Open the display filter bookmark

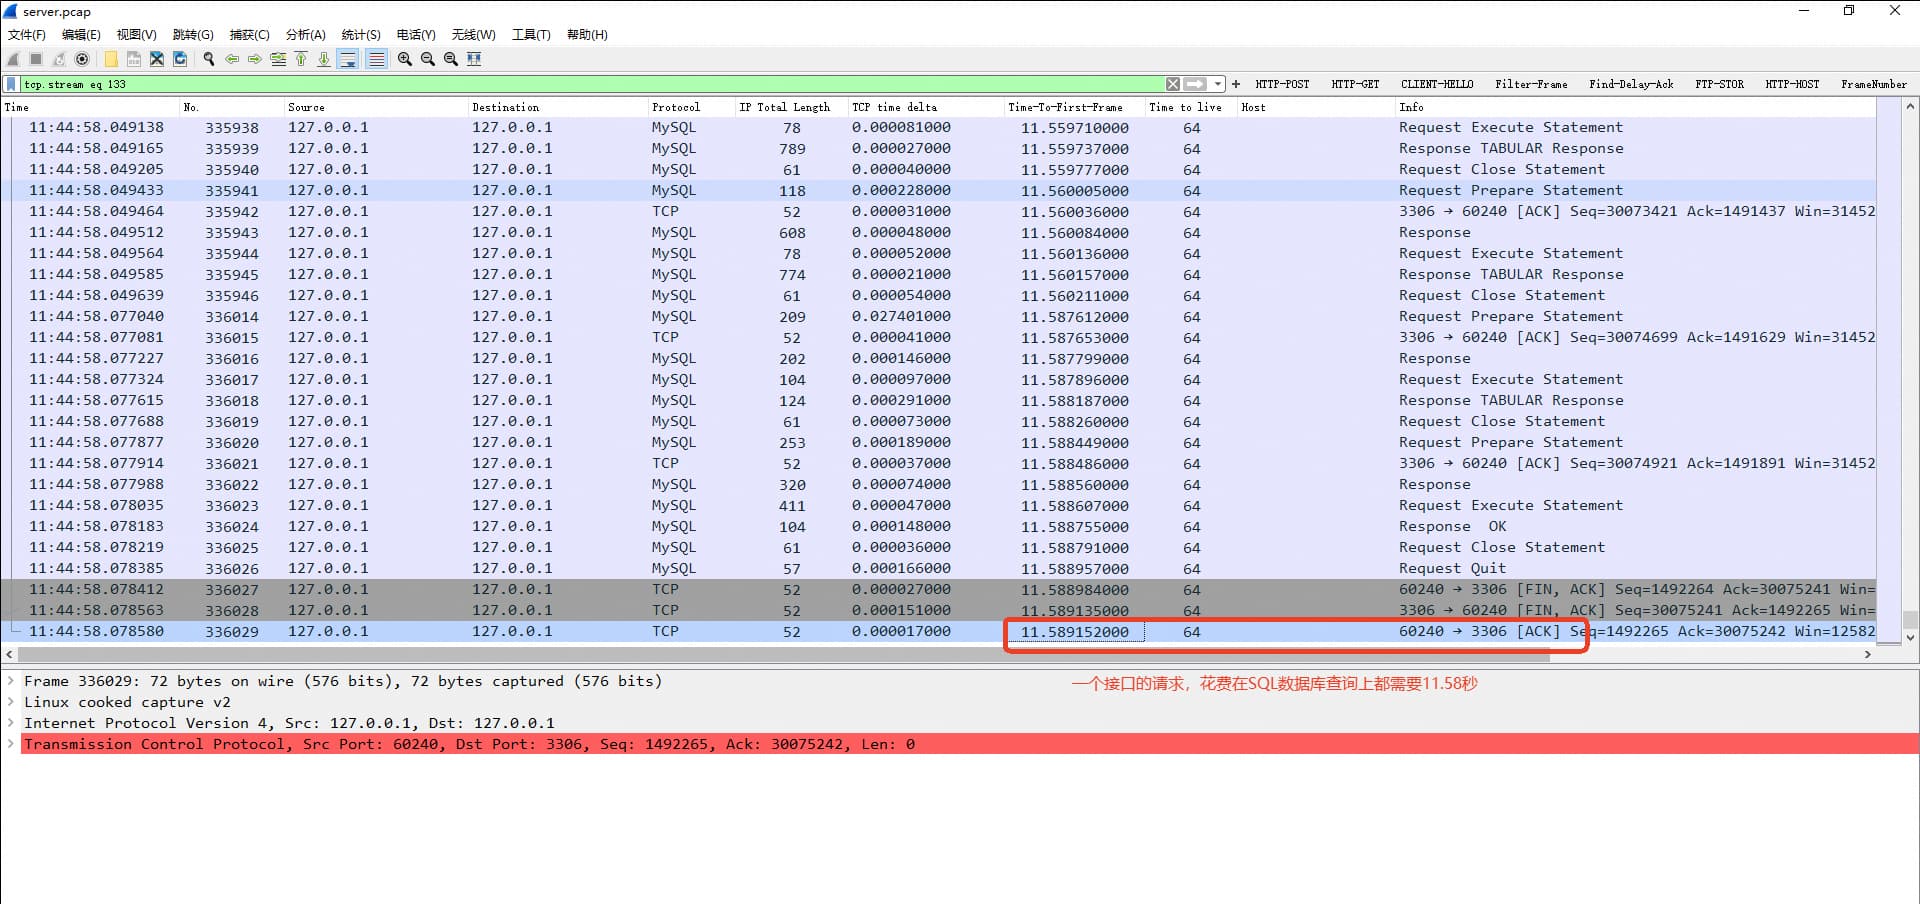pos(11,84)
